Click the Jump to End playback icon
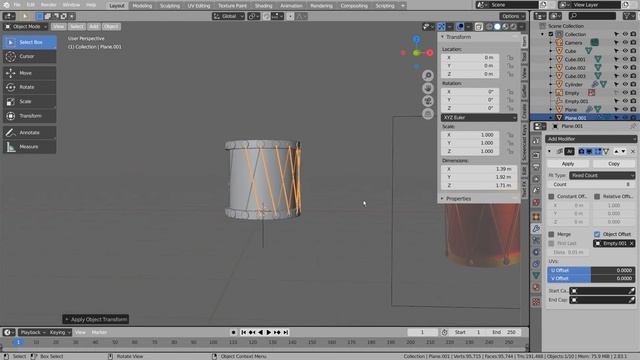Image resolution: width=640 pixels, height=360 pixels. (x=286, y=332)
